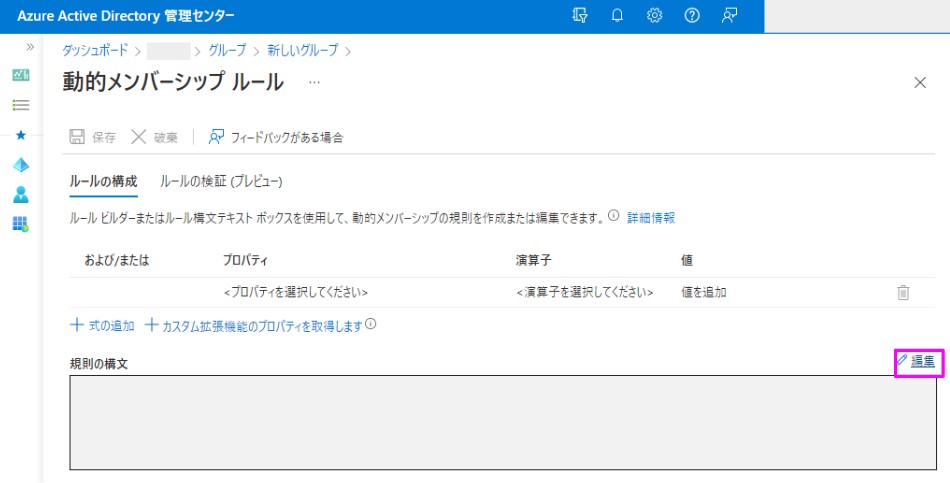Open the dashboard icon in left sidebar
The width and height of the screenshot is (950, 483).
20,76
